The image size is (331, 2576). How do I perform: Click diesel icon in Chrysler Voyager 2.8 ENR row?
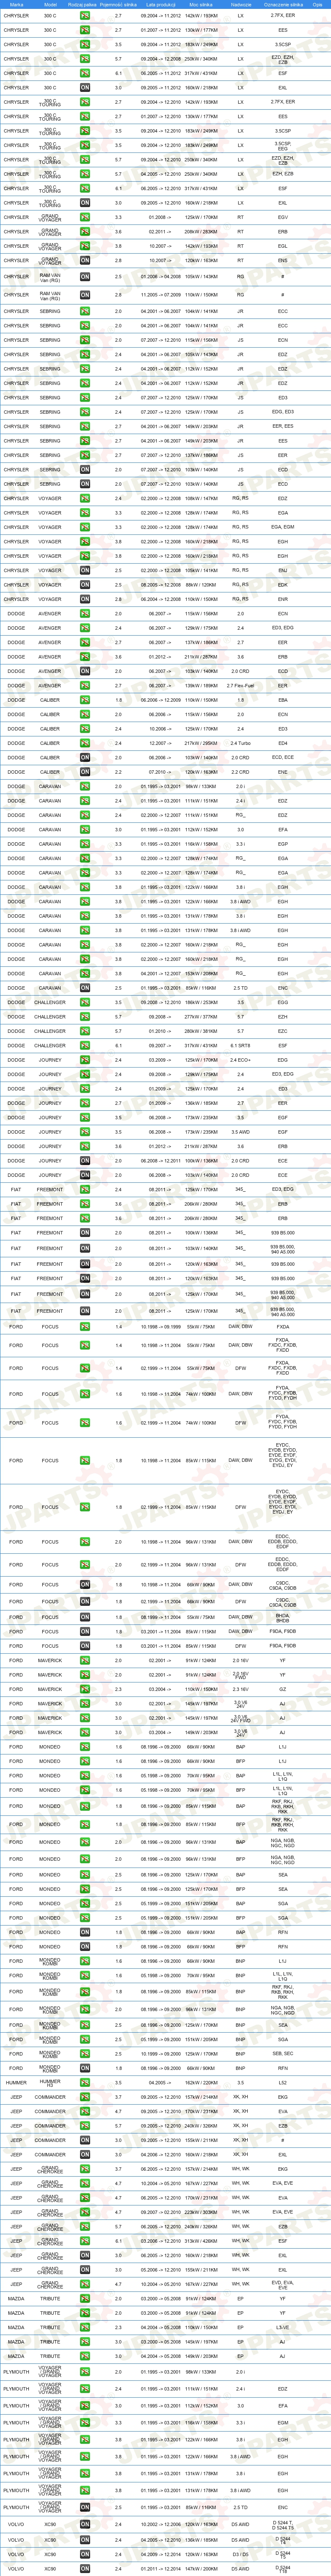pos(85,599)
